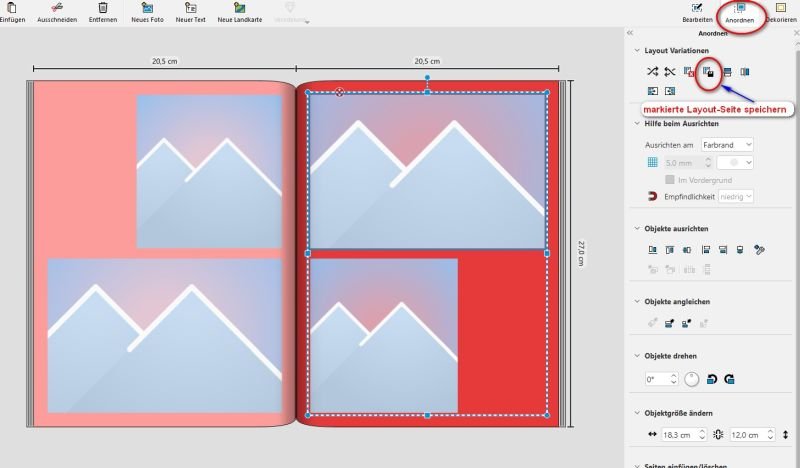The height and width of the screenshot is (468, 800).
Task: Click the wrench icon in Objekte ausrichten
Action: 759,250
